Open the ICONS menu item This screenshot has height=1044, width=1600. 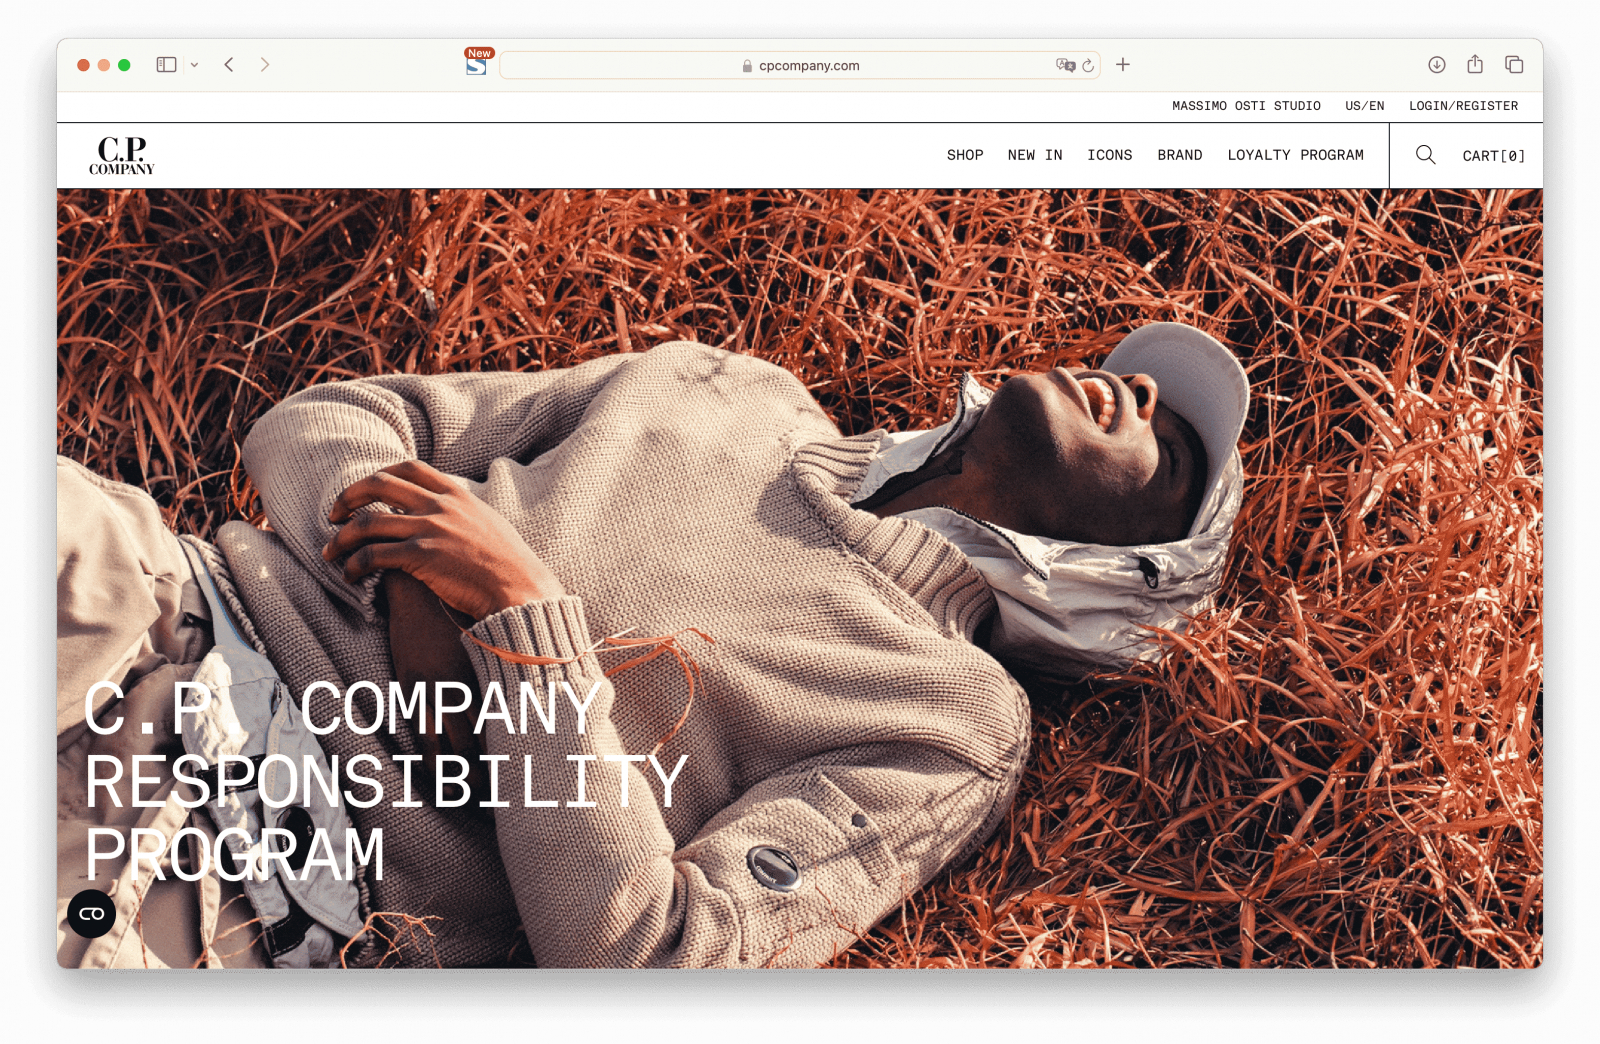click(x=1110, y=155)
